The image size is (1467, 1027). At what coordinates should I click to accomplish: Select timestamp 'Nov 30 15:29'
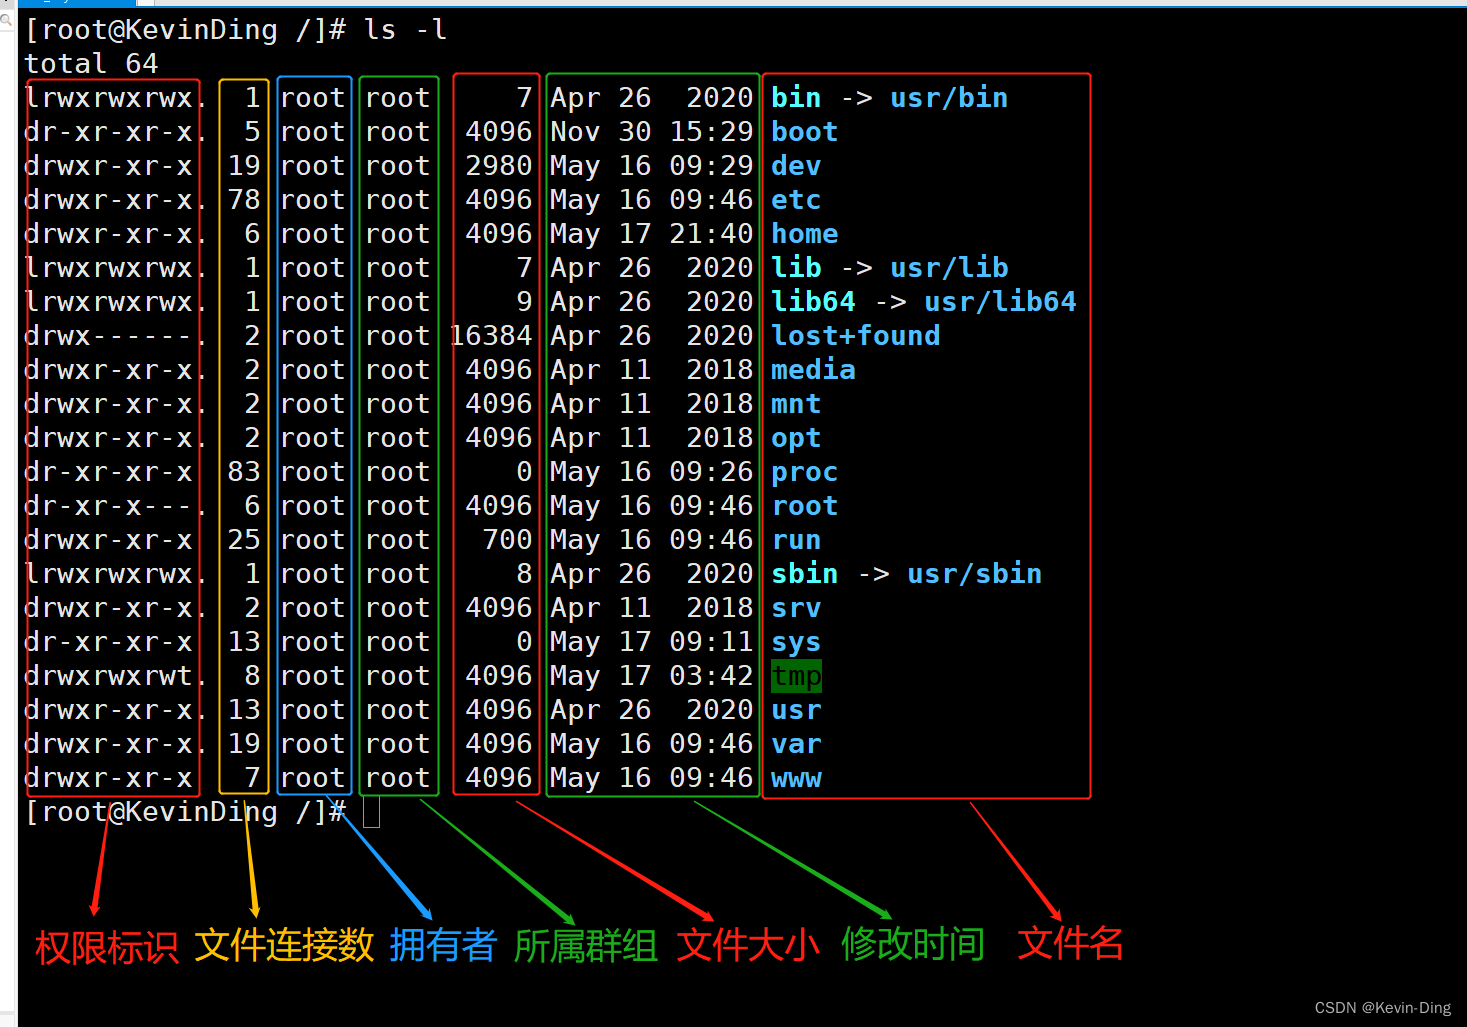click(x=651, y=132)
